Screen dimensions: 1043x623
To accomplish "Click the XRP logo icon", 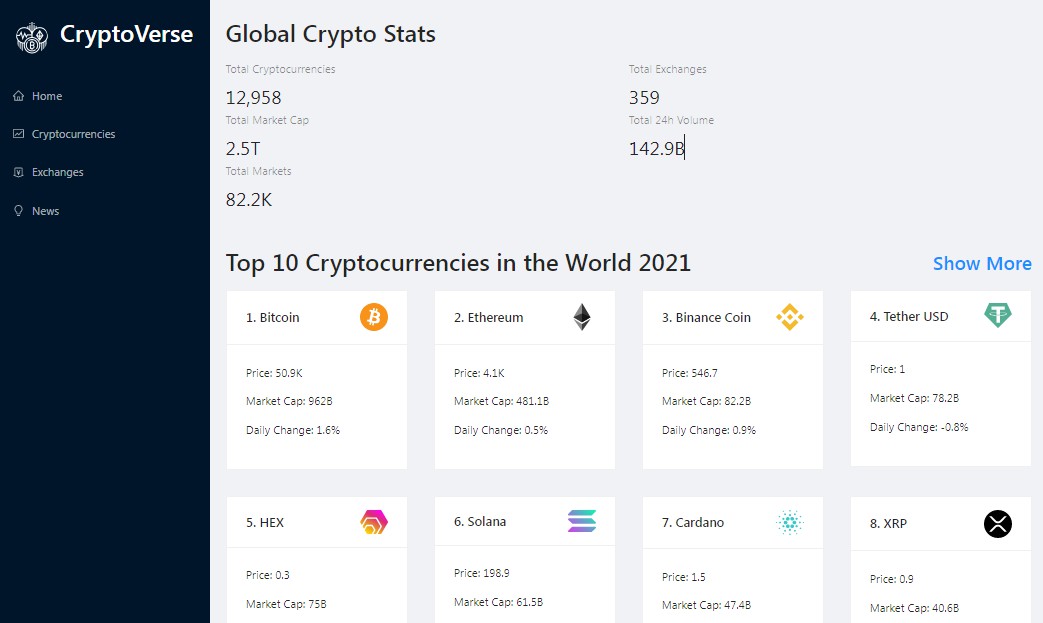I will 998,523.
